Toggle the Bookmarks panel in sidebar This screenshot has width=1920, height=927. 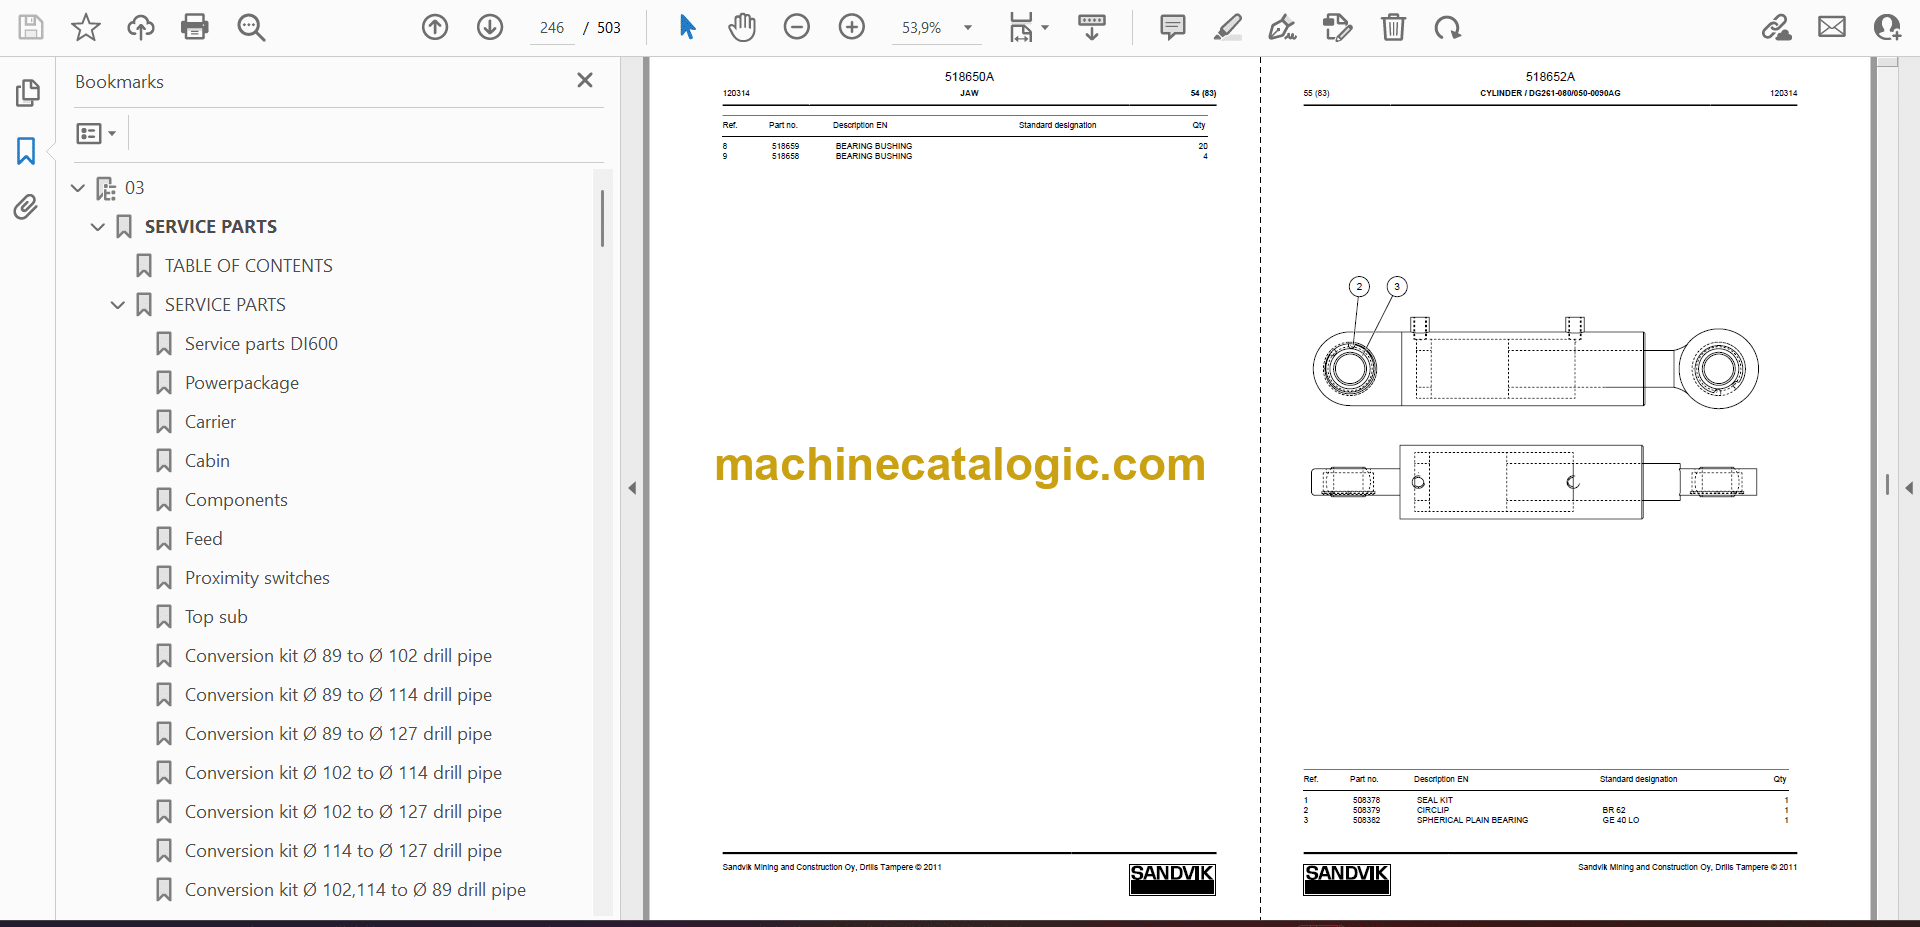tap(26, 151)
